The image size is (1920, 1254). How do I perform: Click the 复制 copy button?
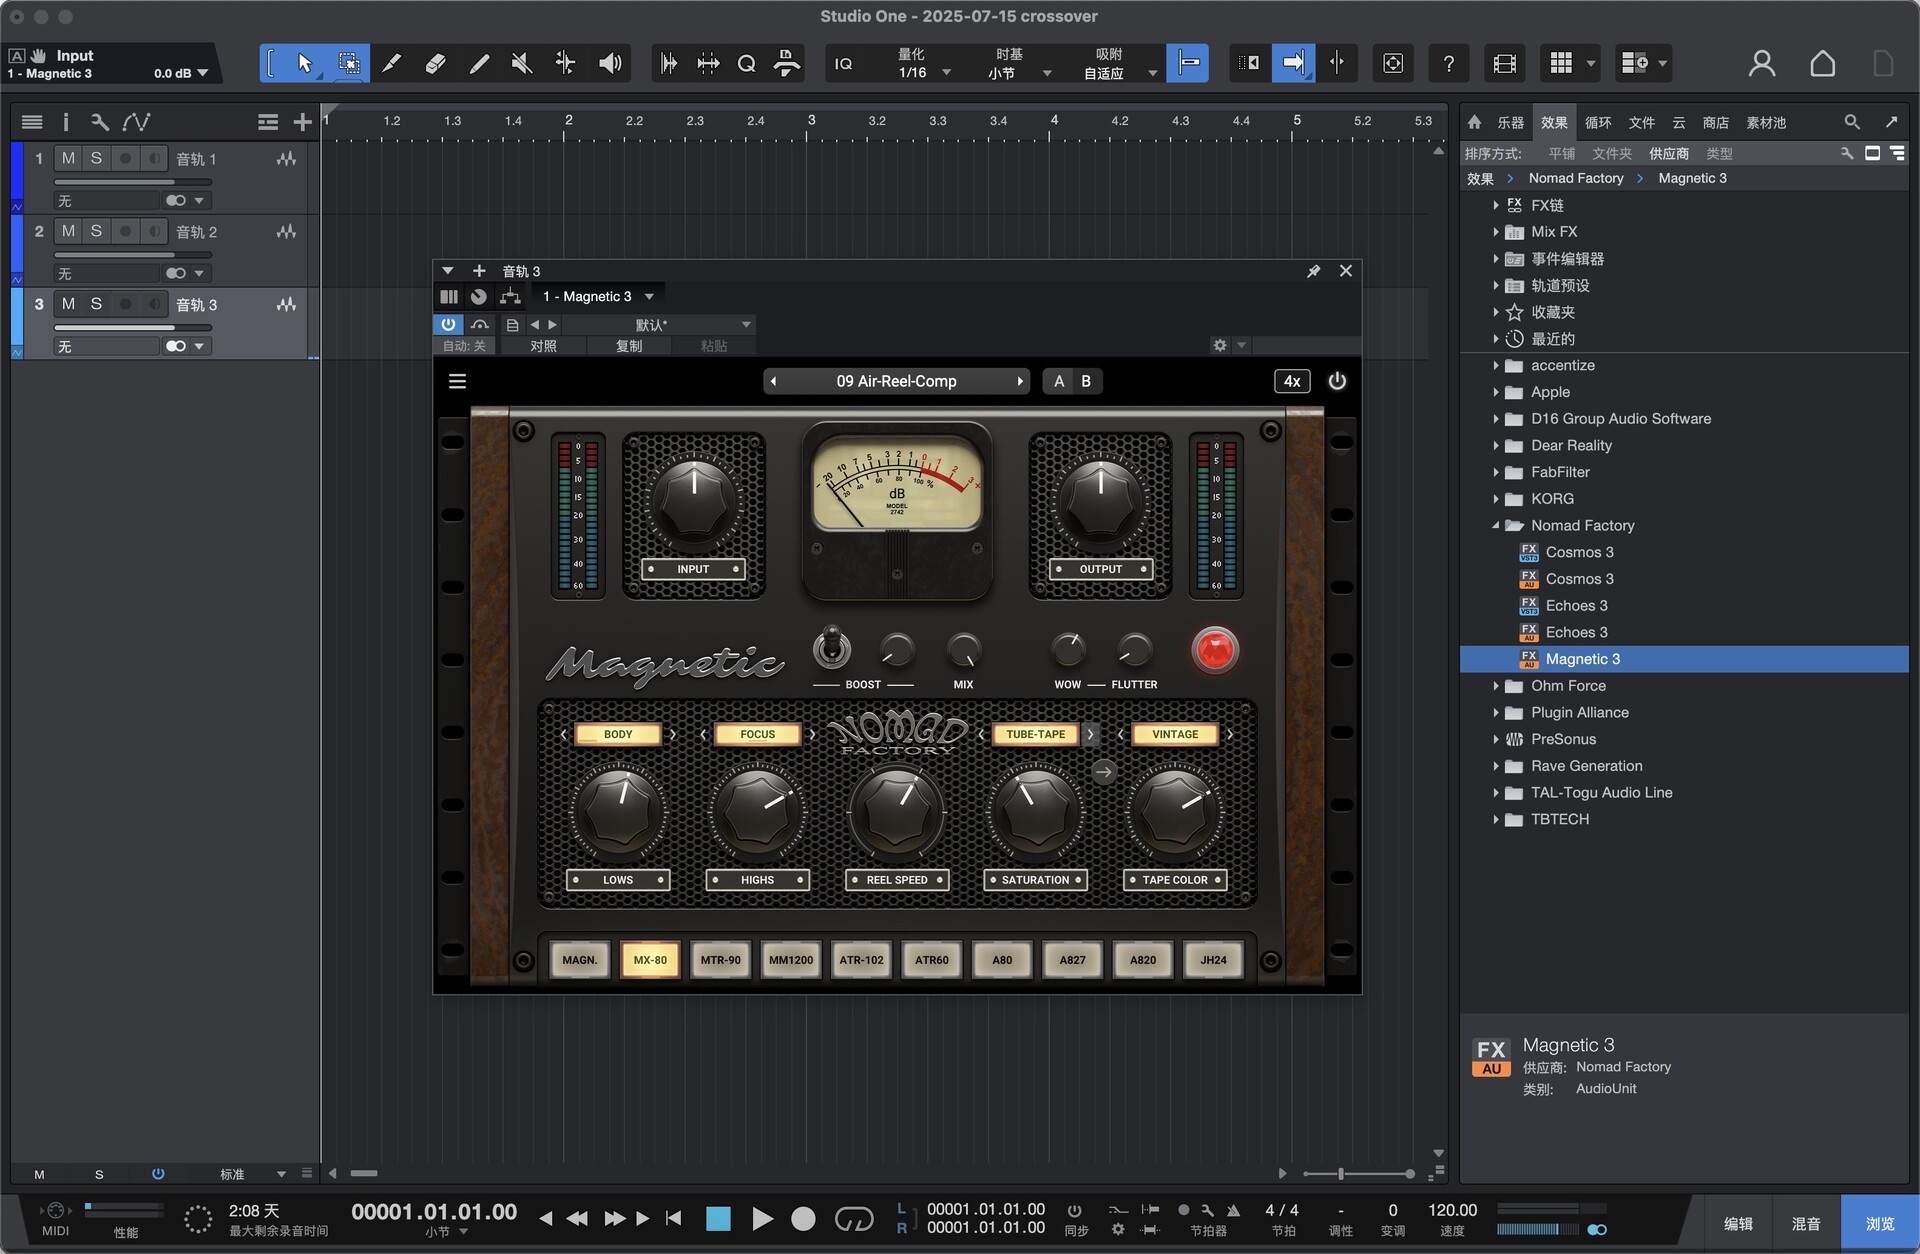(x=629, y=345)
